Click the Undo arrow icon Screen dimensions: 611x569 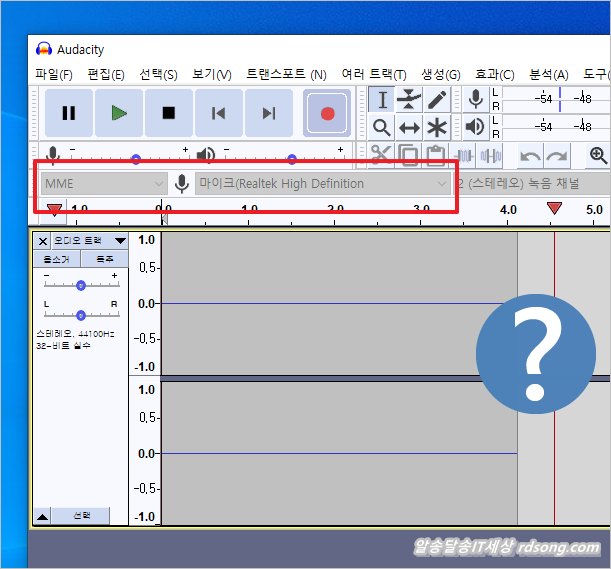tap(530, 156)
